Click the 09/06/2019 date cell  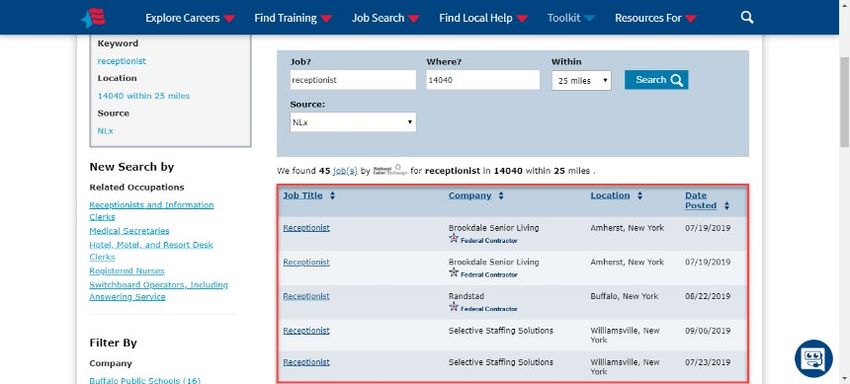click(x=707, y=330)
